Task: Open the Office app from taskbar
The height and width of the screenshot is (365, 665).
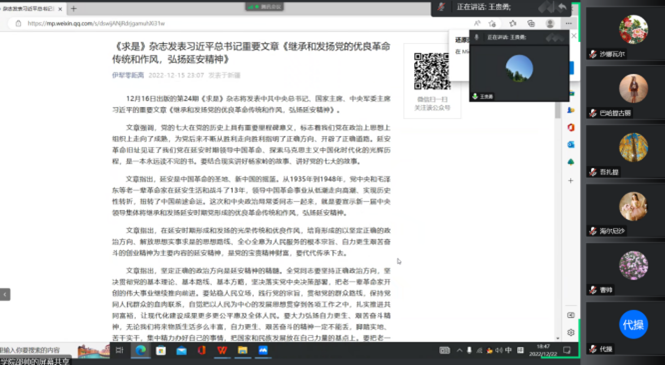Action: pos(202,350)
